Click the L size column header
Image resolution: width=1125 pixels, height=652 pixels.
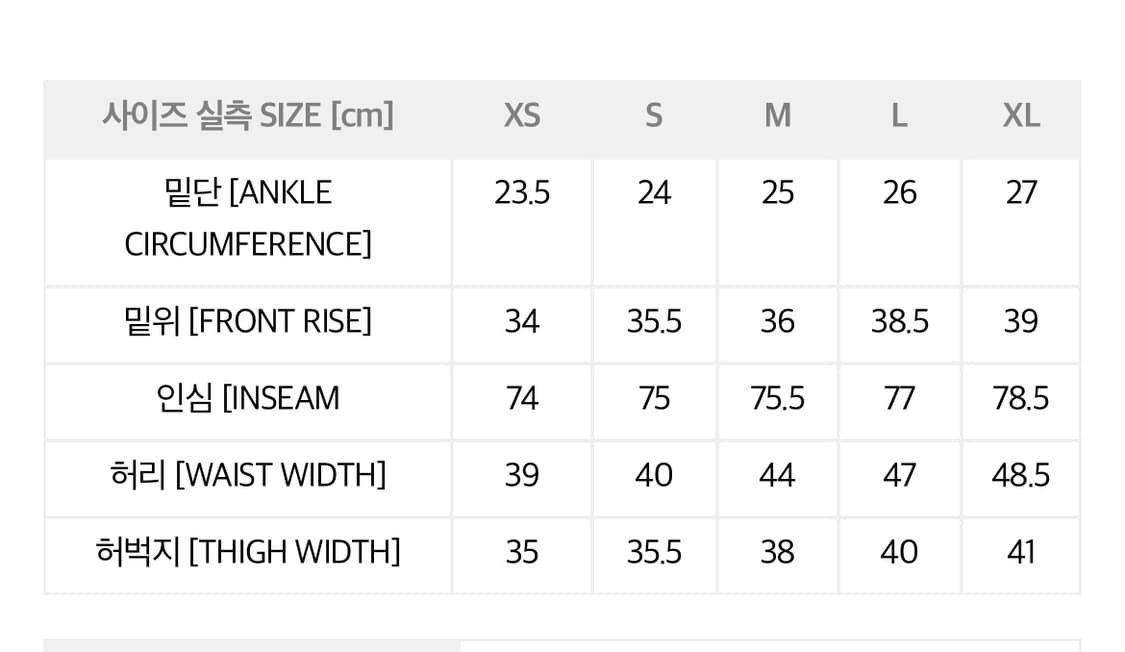click(899, 116)
